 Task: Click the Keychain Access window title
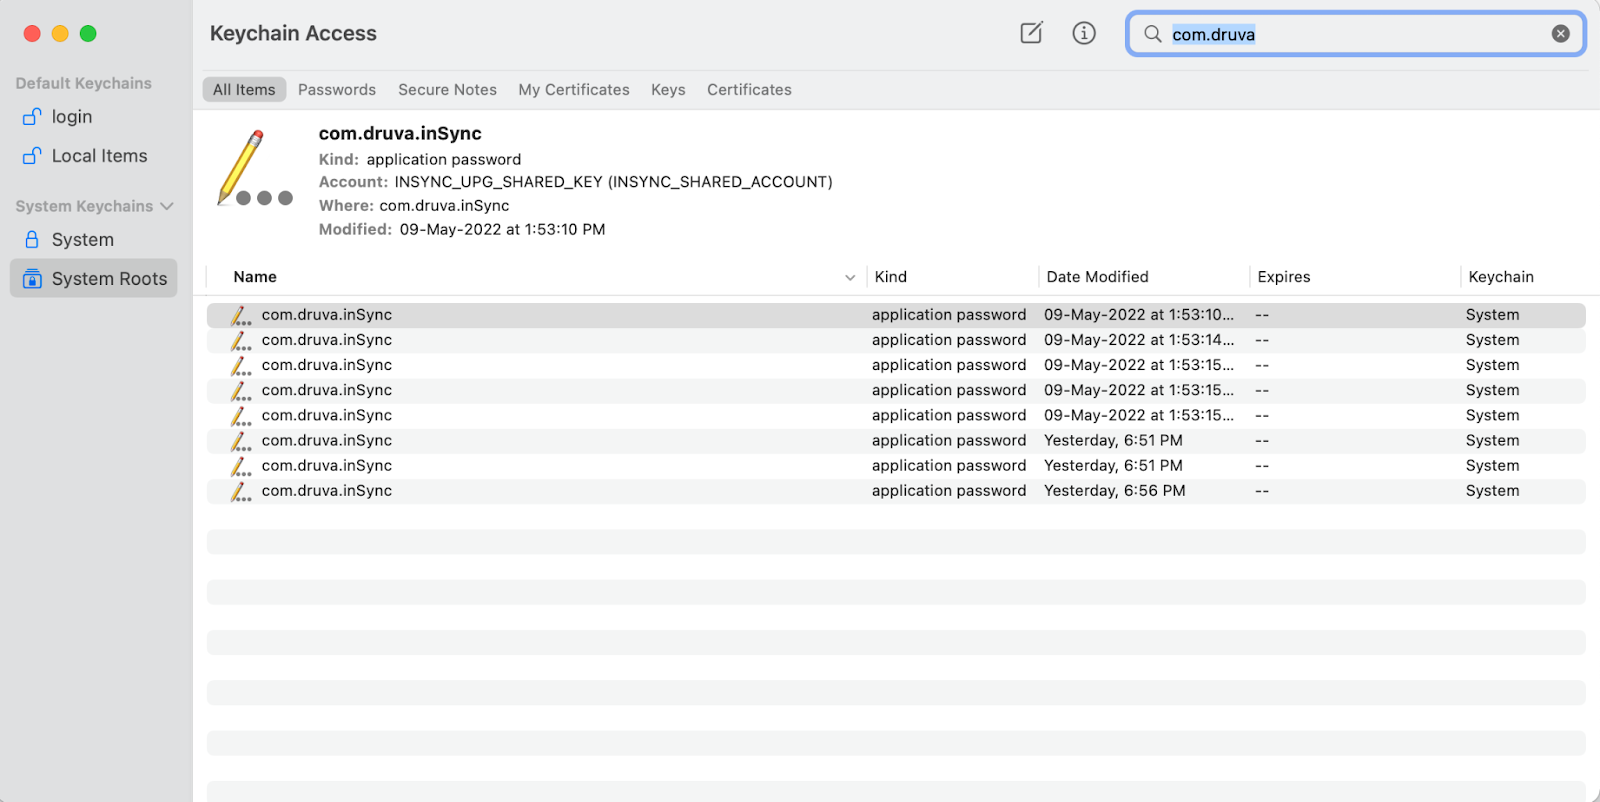coord(293,34)
